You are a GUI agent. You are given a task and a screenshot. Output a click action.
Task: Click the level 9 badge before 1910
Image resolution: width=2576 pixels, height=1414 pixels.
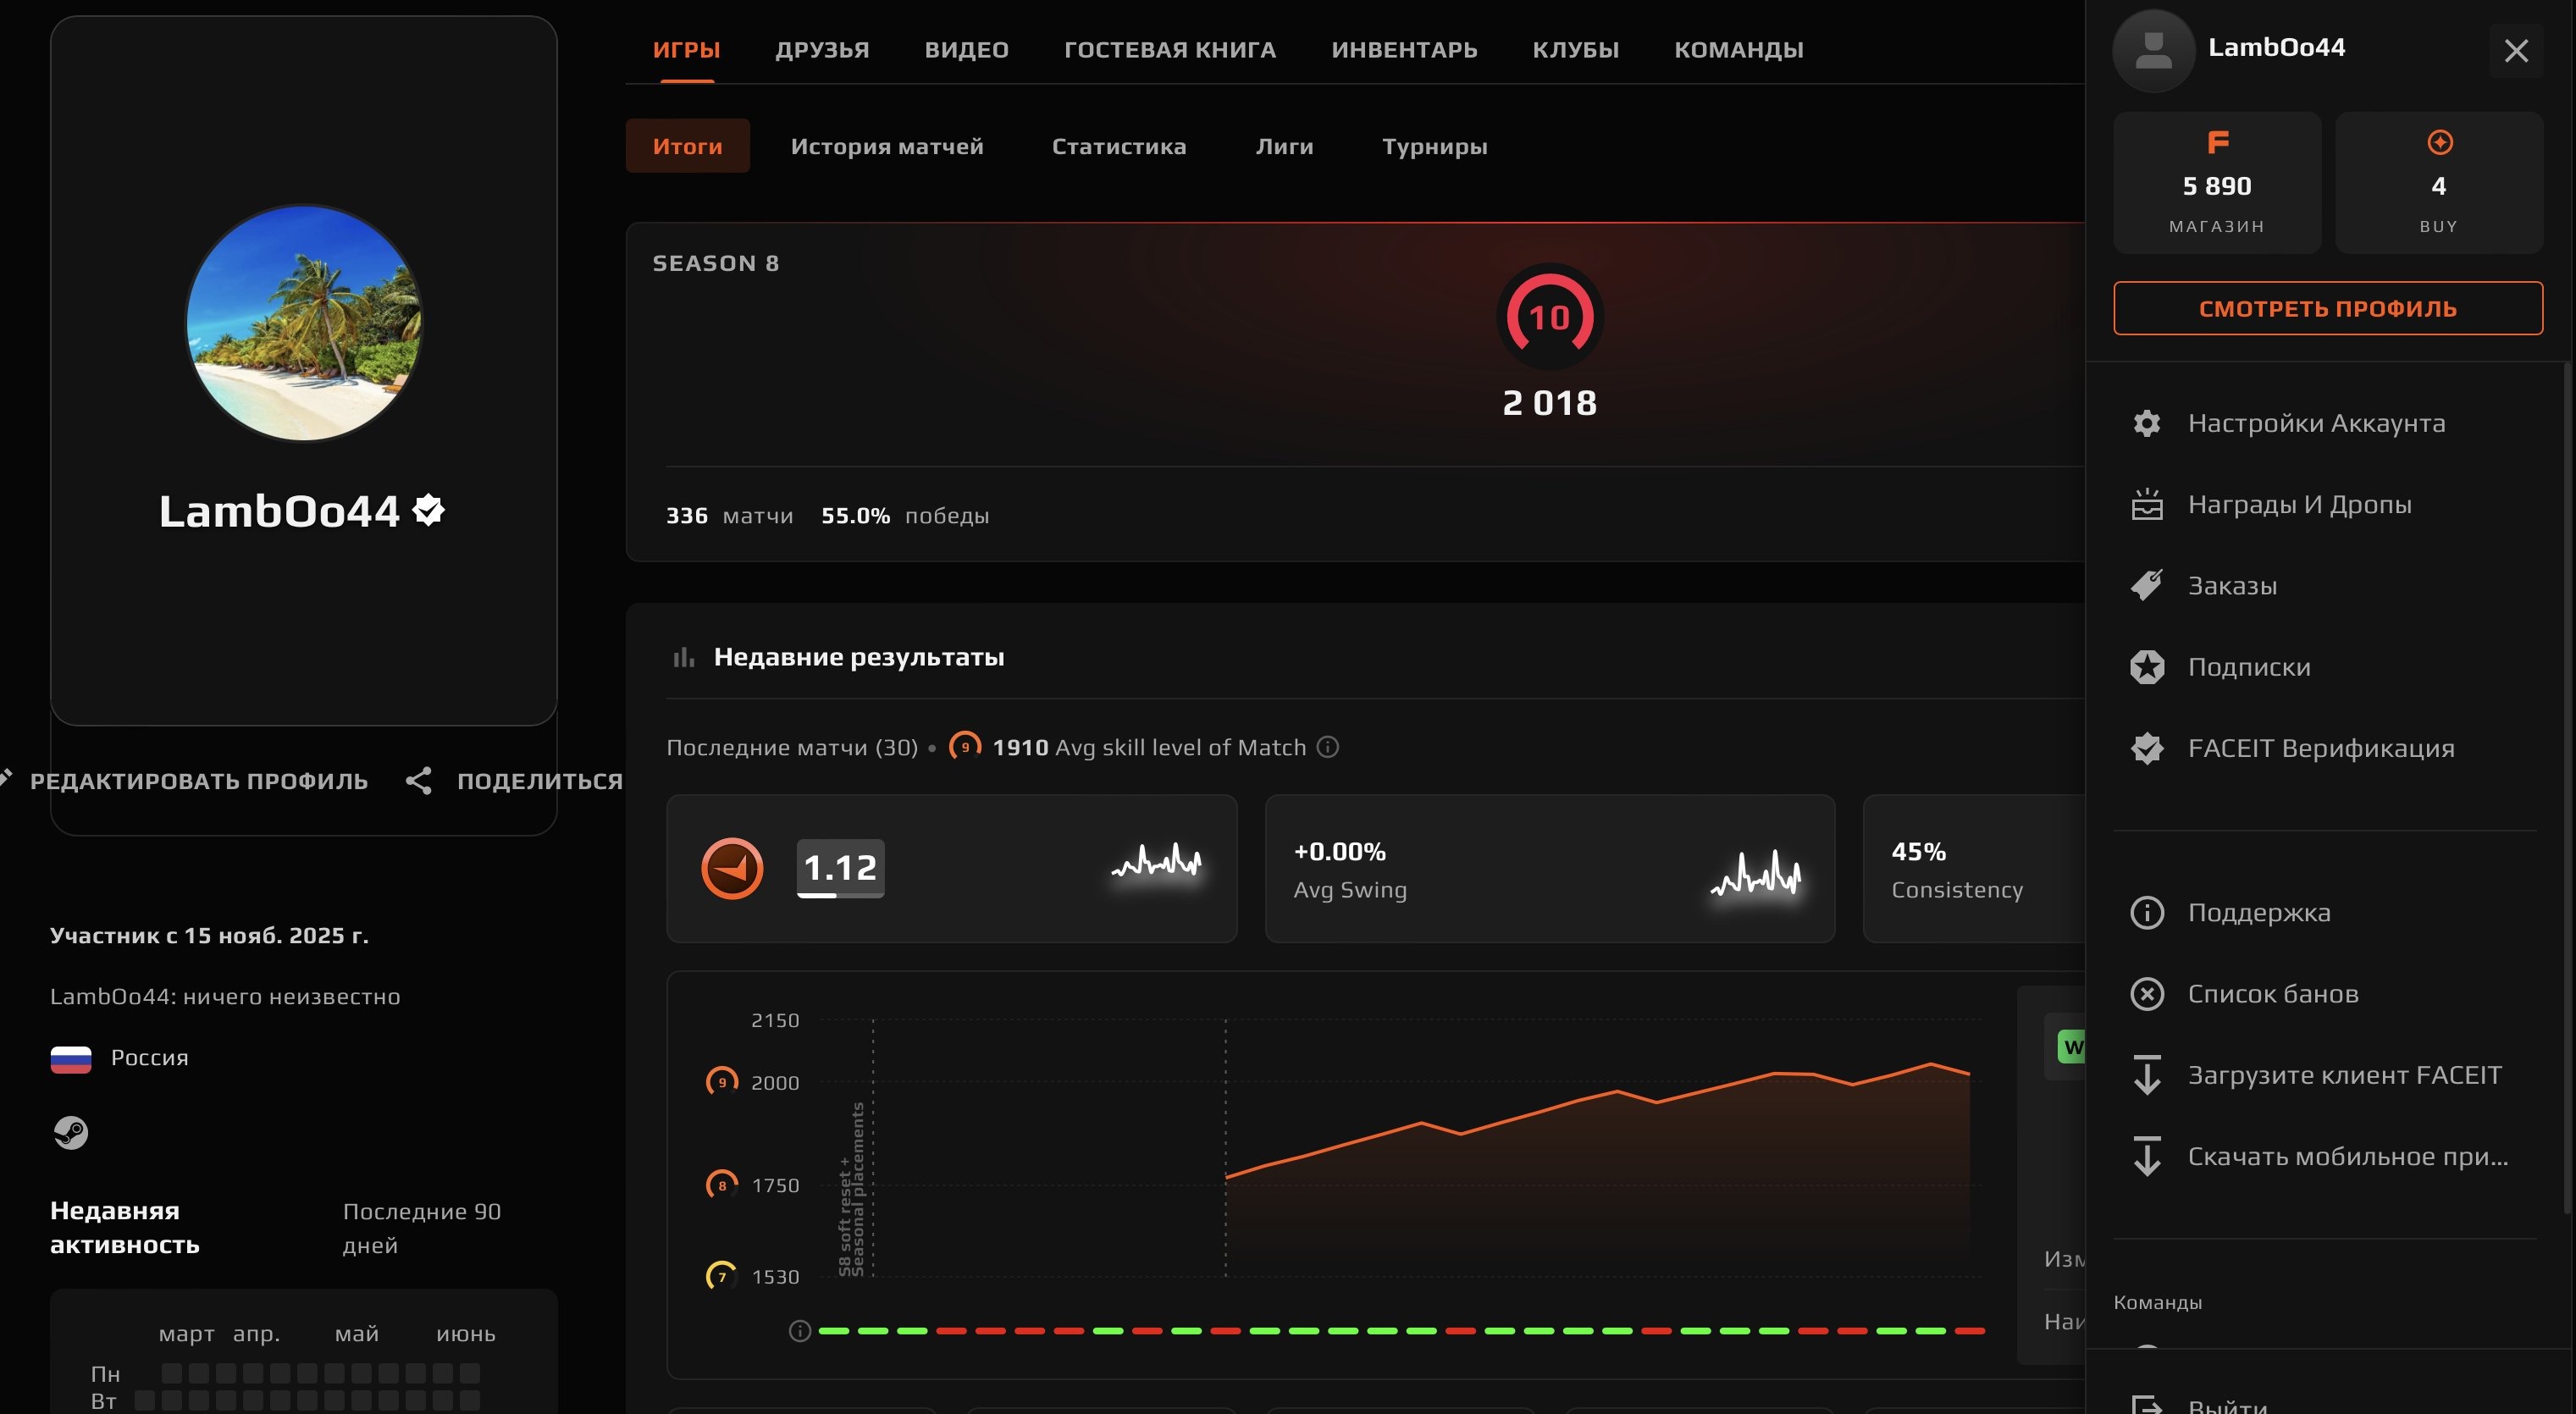(965, 747)
